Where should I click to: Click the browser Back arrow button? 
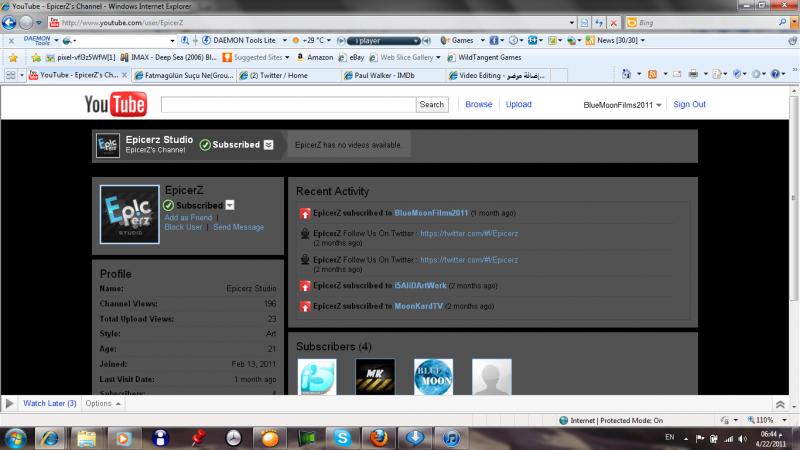pos(9,22)
